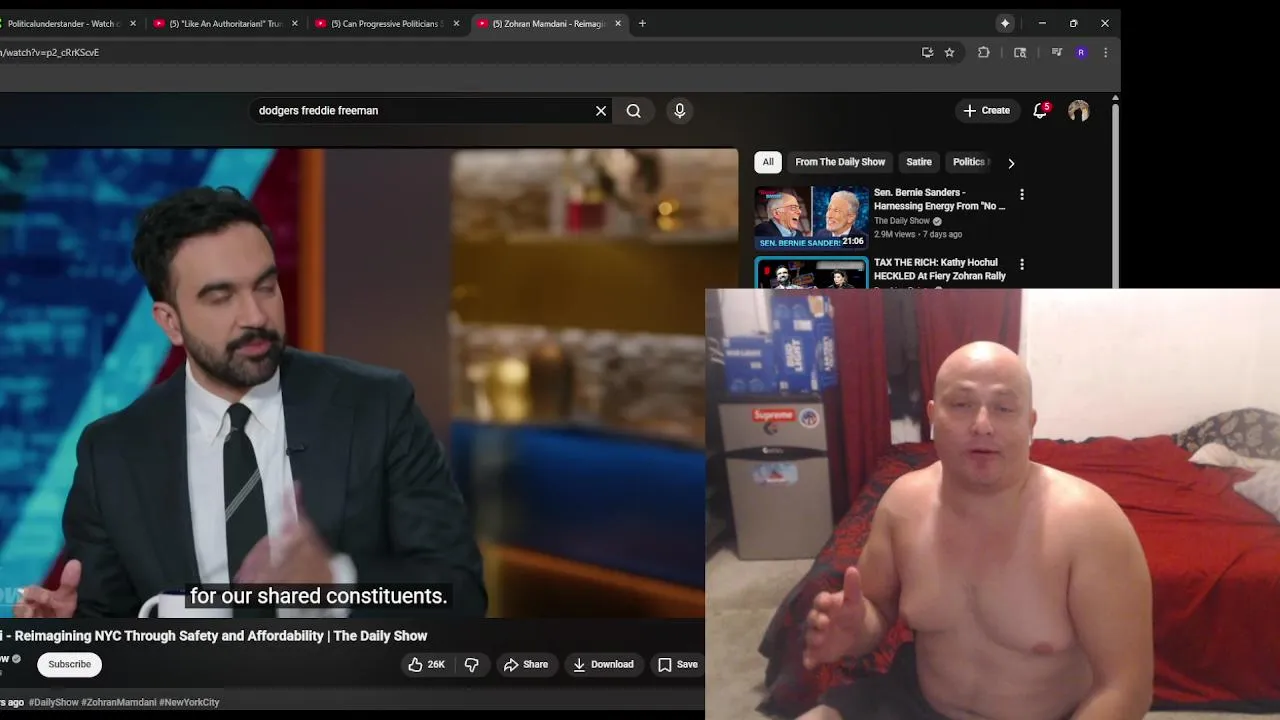
Task: Click the Google Lens search icon
Action: [1020, 52]
